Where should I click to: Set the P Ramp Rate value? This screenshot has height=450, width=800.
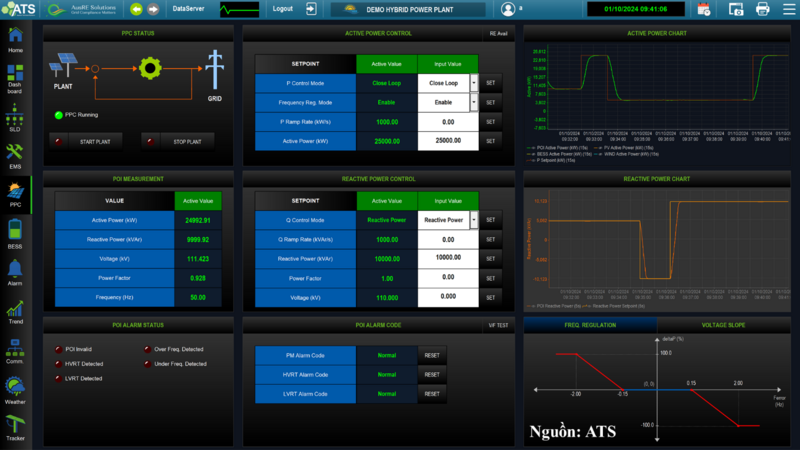pyautogui.click(x=490, y=122)
